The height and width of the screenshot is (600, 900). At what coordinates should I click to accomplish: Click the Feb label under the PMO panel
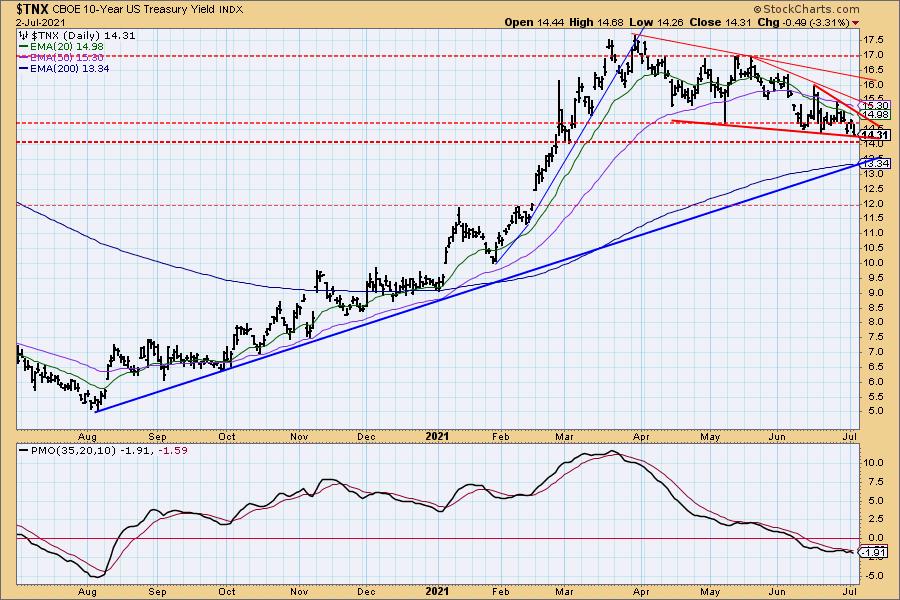(501, 591)
